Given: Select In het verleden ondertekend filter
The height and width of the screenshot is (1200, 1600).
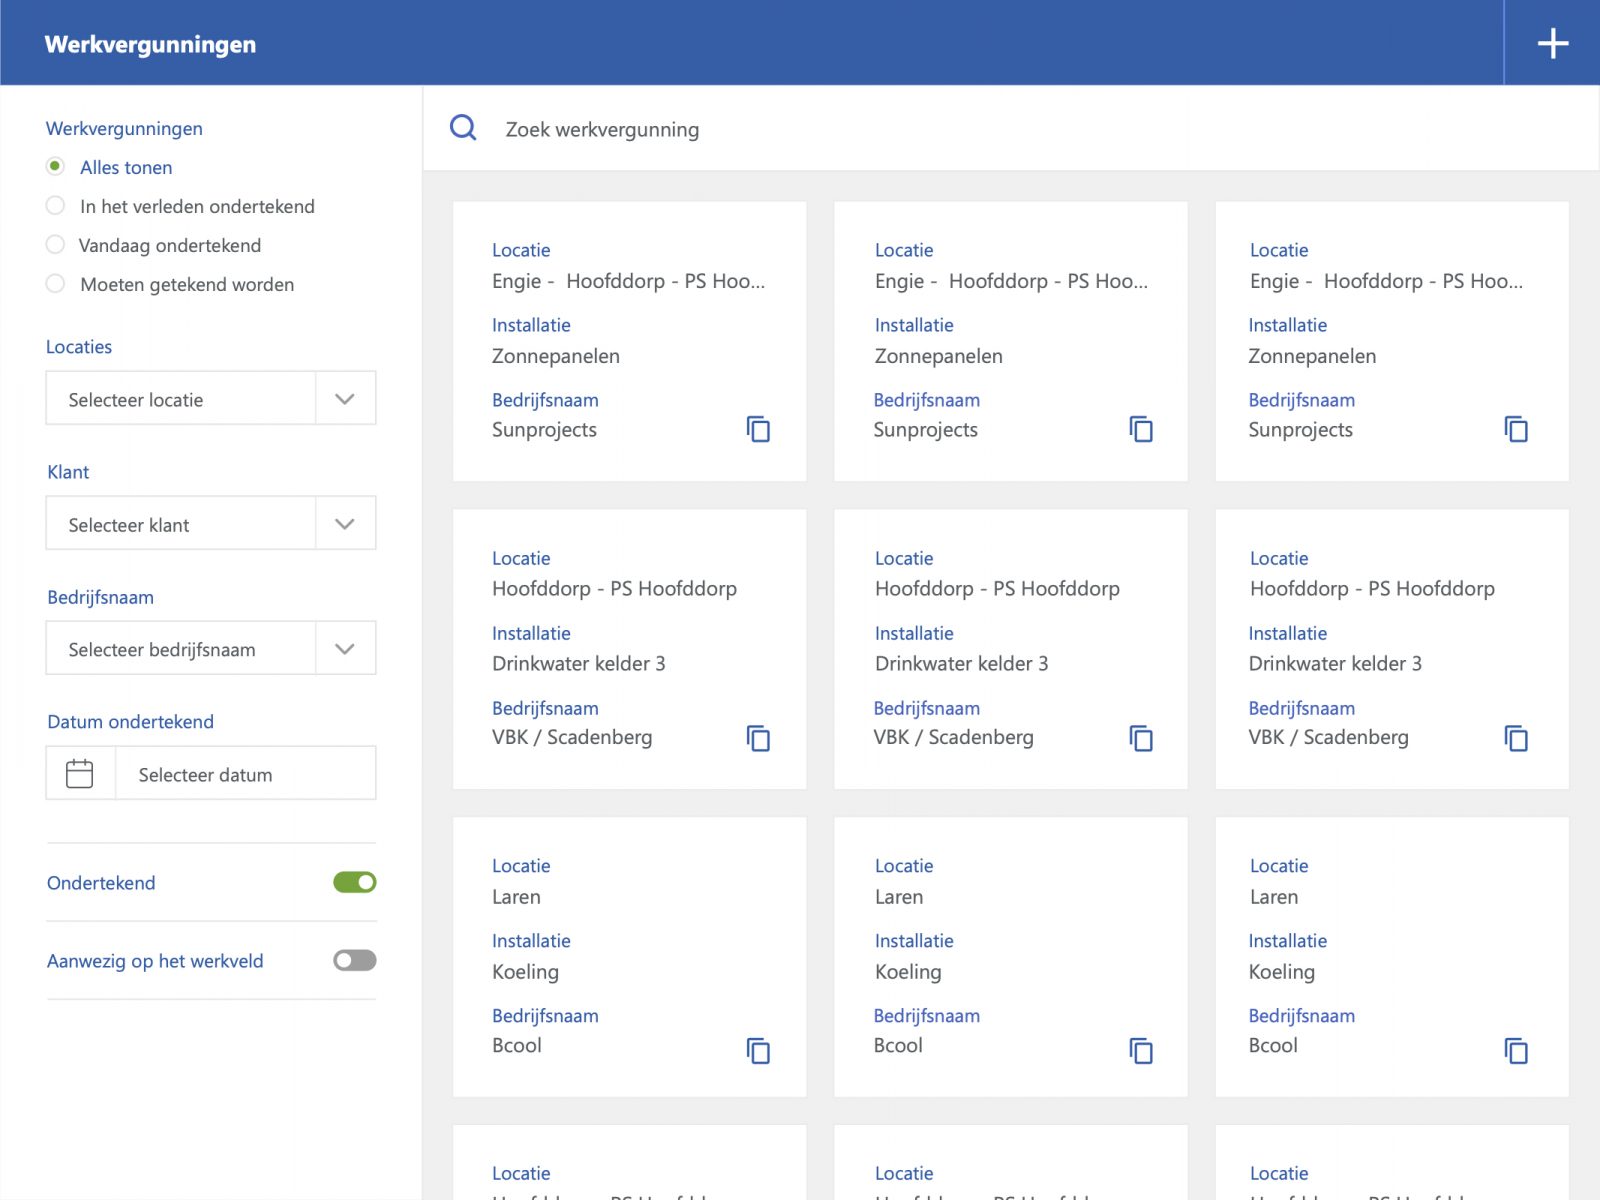Looking at the screenshot, I should tap(56, 205).
